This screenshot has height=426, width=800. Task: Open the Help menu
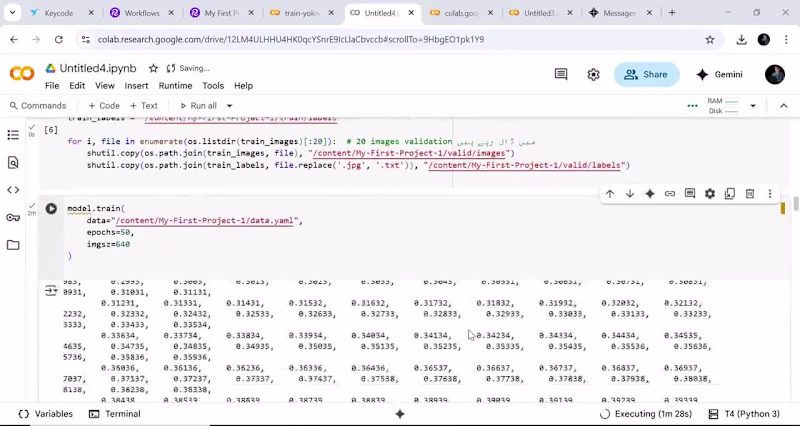click(x=243, y=86)
